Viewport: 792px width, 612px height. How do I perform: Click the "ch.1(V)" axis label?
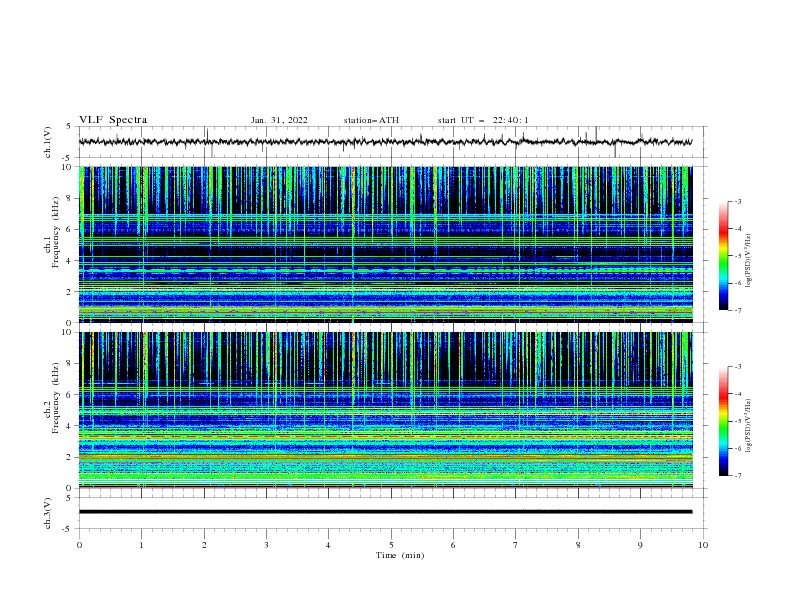48,142
